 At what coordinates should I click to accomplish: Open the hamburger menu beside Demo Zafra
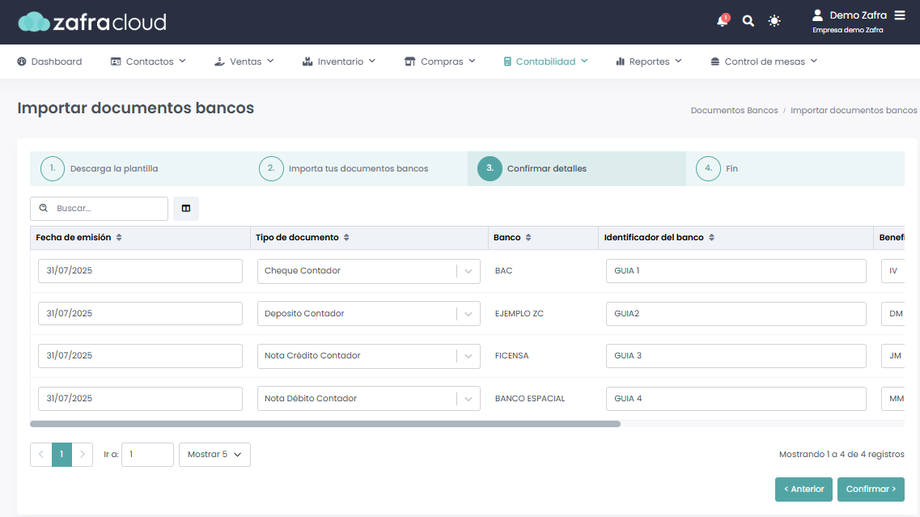point(900,16)
